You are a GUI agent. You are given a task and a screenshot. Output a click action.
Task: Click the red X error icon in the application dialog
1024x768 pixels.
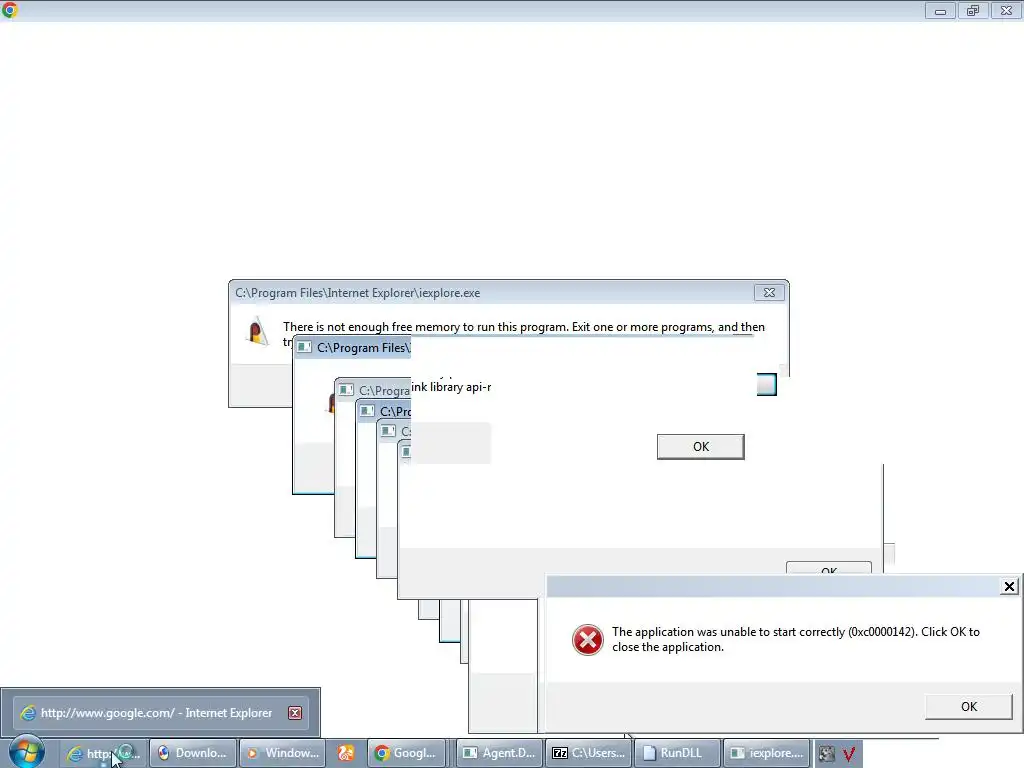[x=588, y=639]
